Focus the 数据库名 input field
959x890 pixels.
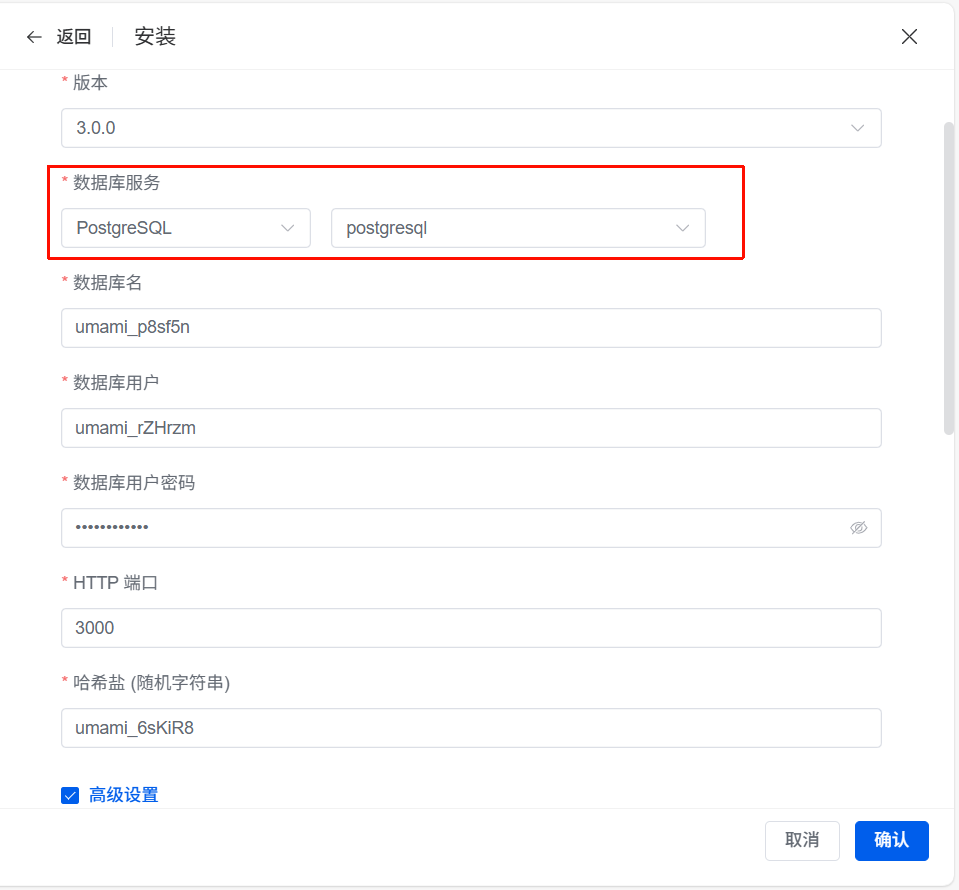click(x=470, y=328)
